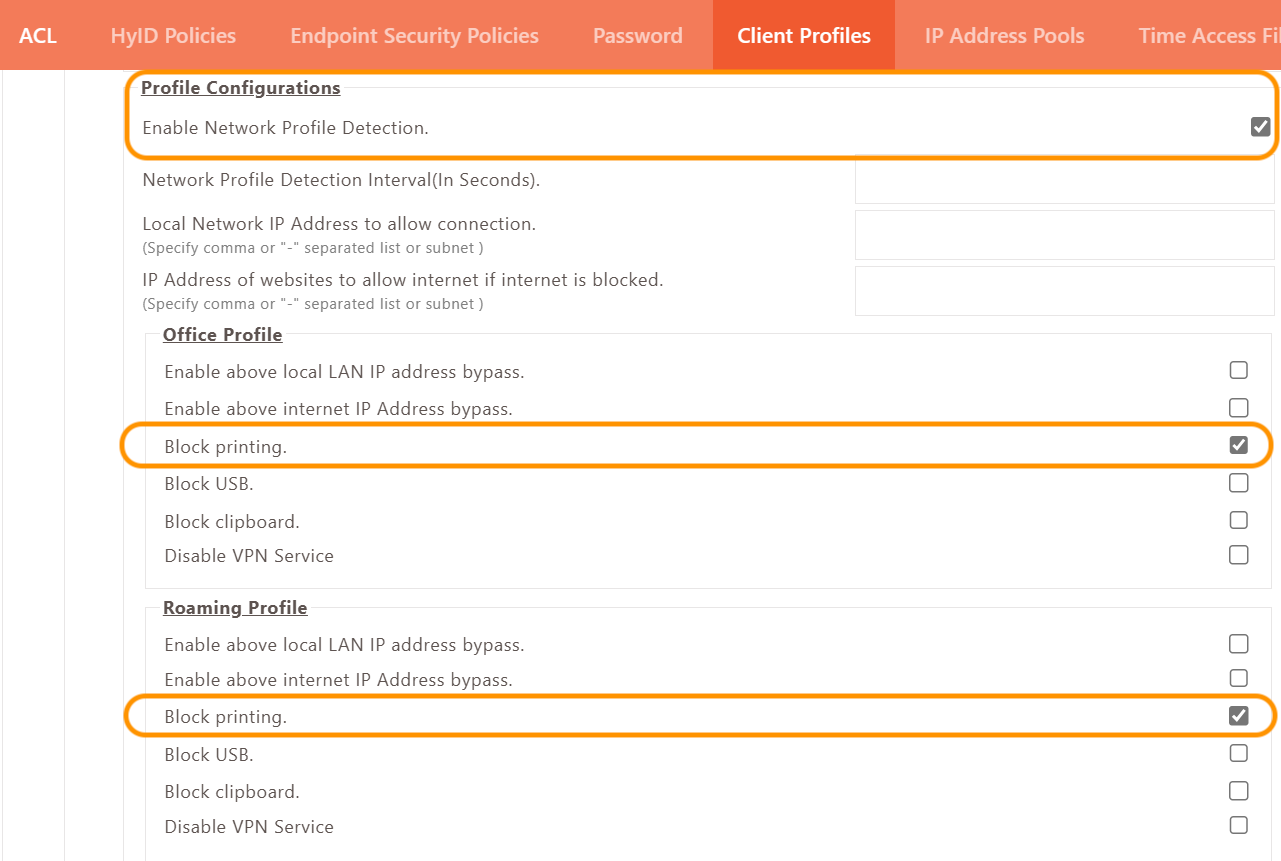This screenshot has height=861, width=1281.
Task: Open the ACL tab
Action: pos(38,36)
